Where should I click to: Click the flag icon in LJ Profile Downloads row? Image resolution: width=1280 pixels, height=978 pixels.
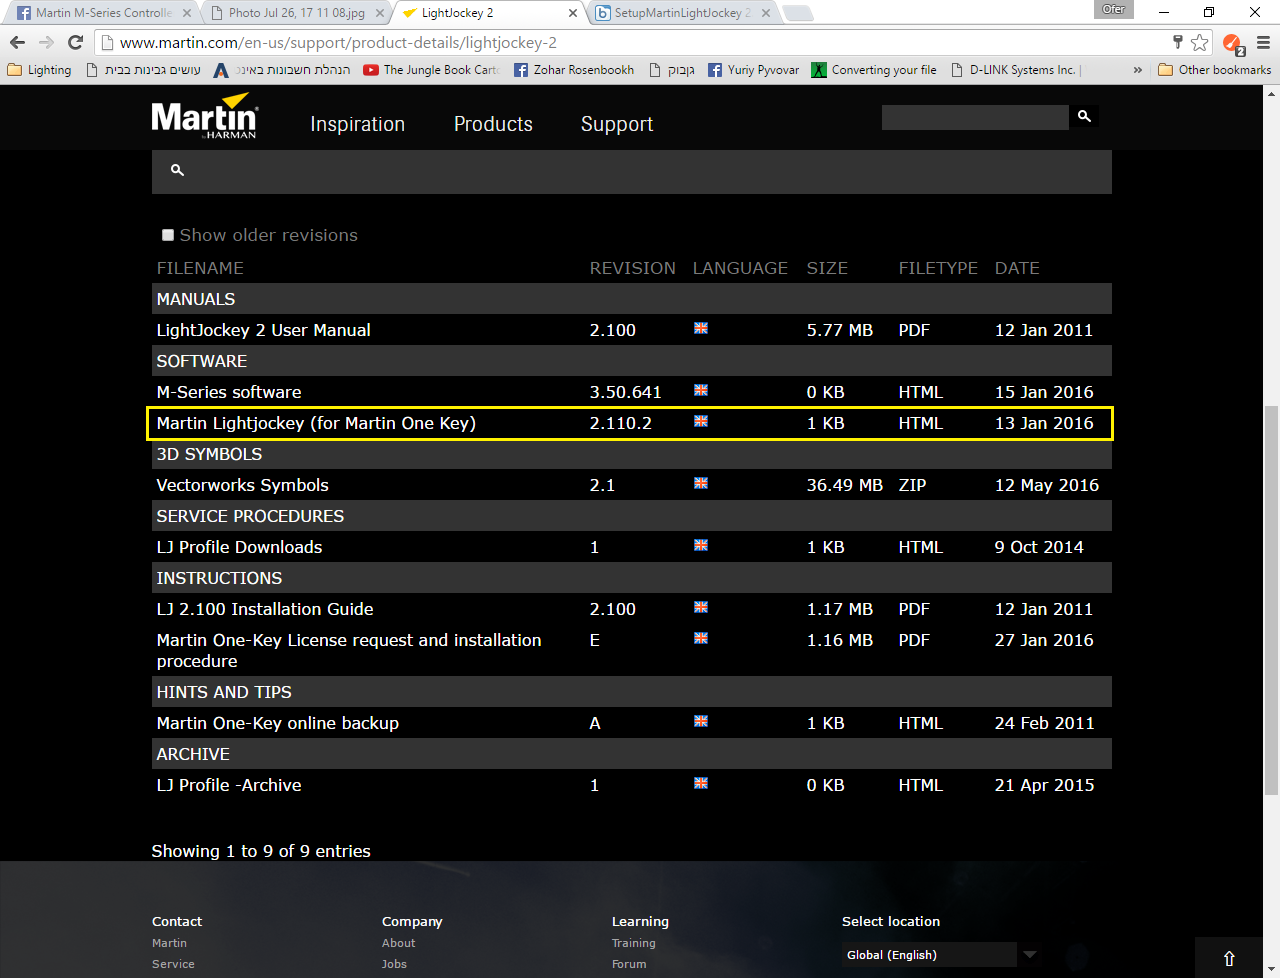(x=701, y=545)
